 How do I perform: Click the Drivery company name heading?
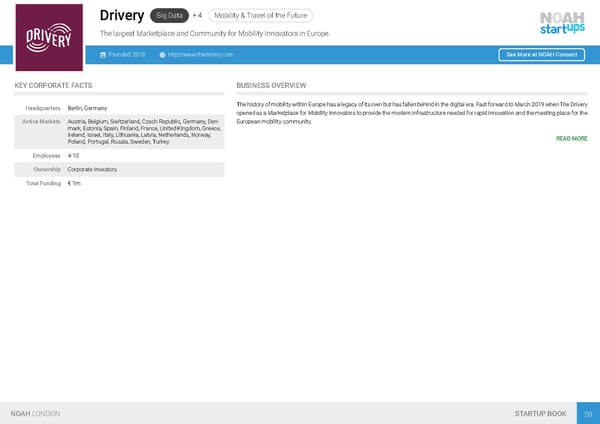pos(121,16)
